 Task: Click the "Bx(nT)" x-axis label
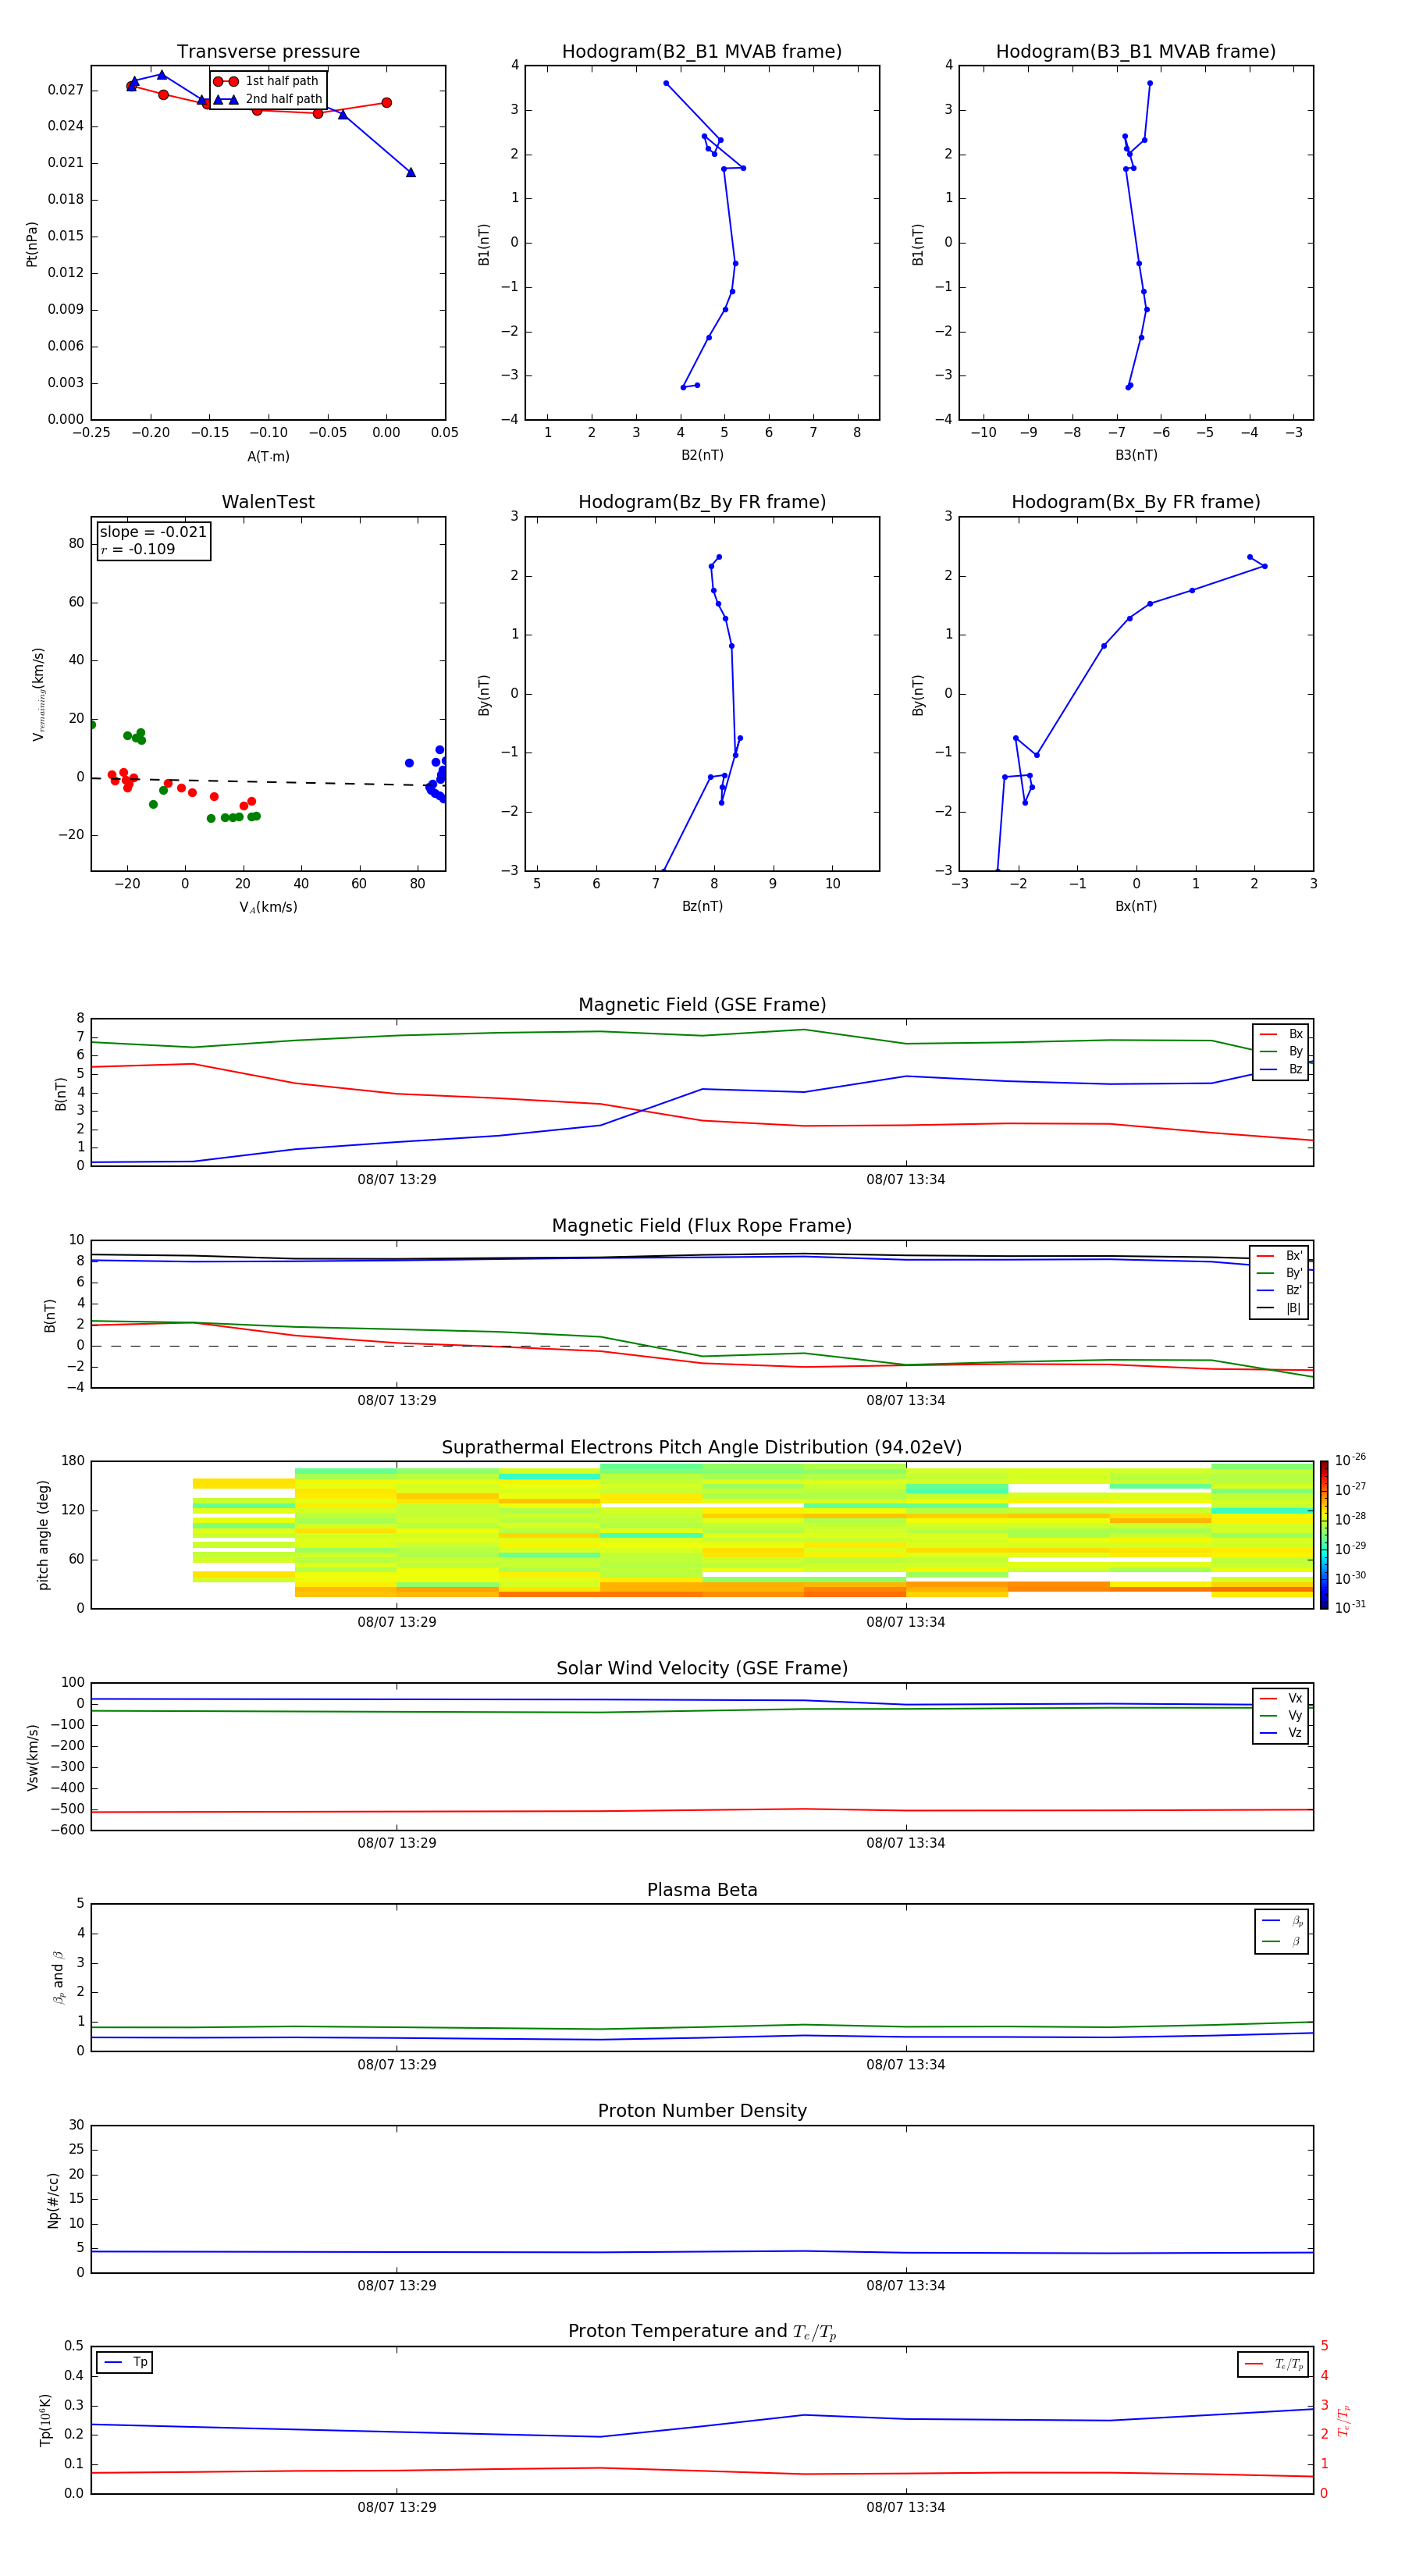click(x=1136, y=906)
